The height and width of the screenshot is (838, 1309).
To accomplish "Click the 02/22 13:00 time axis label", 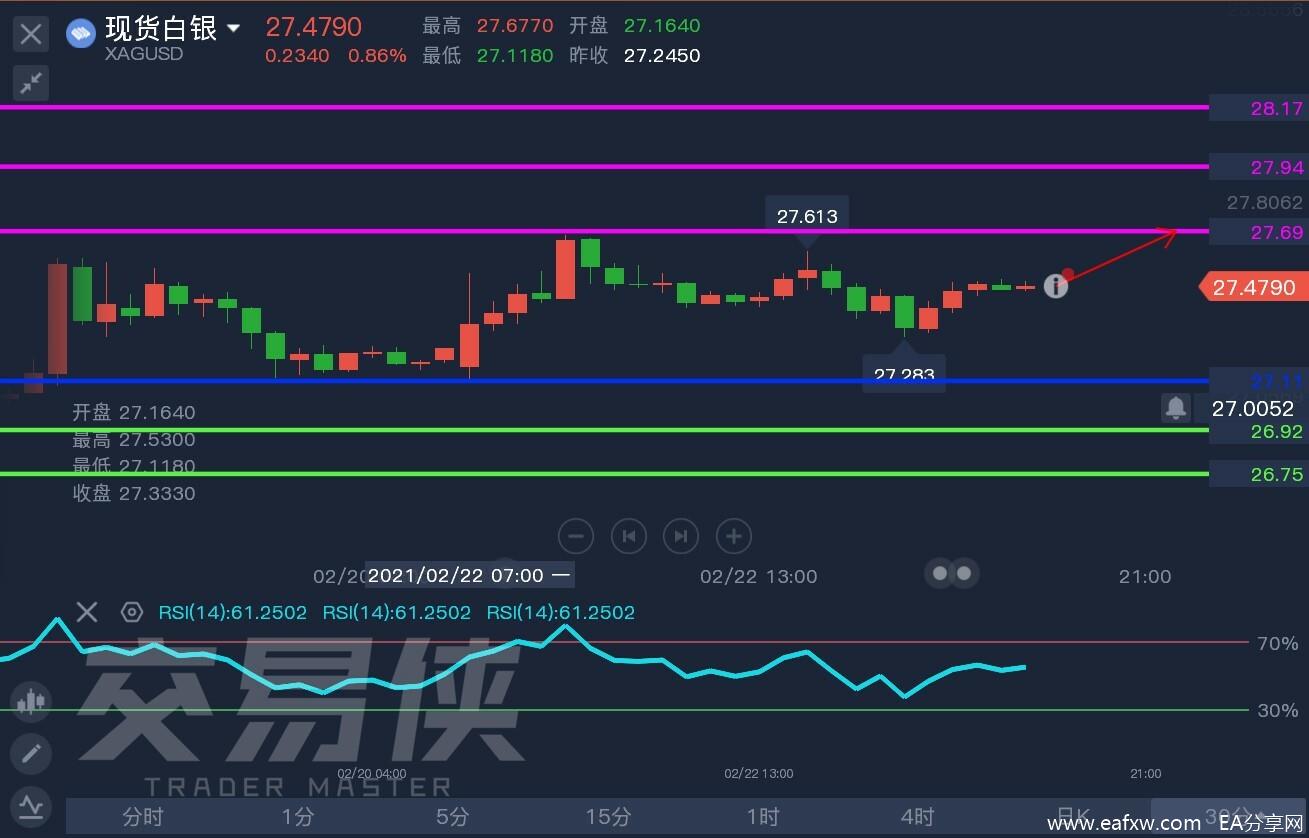I will click(x=758, y=576).
